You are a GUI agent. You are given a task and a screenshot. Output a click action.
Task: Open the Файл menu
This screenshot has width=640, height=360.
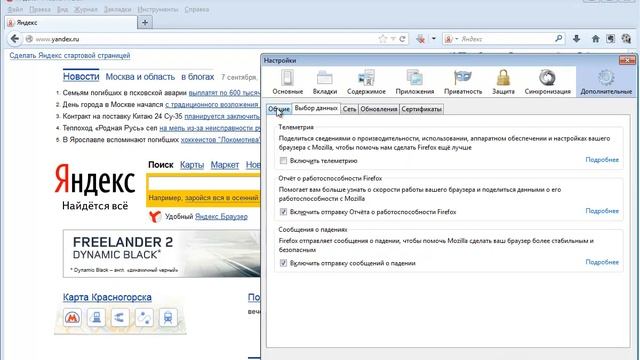click(15, 9)
